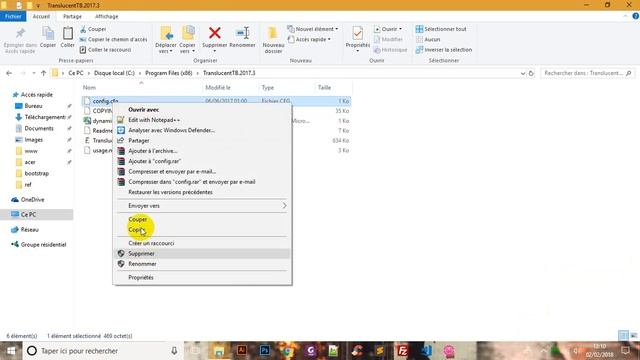Switch to the Accueil ribbon tab
This screenshot has height=360, width=640.
(41, 16)
